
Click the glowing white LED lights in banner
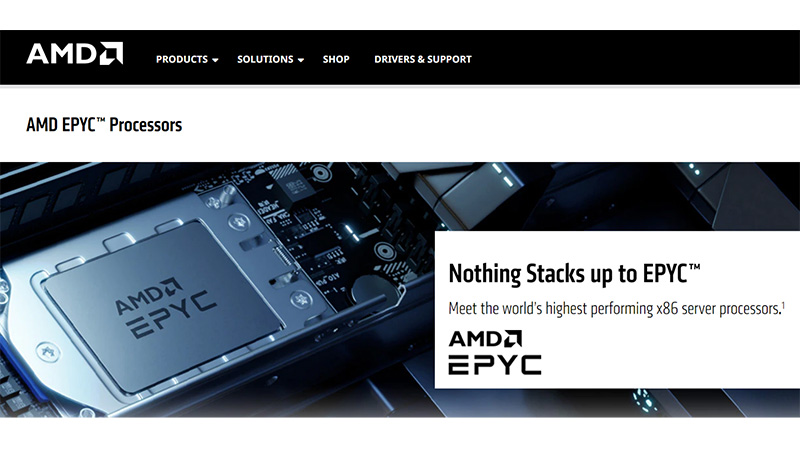point(501,174)
